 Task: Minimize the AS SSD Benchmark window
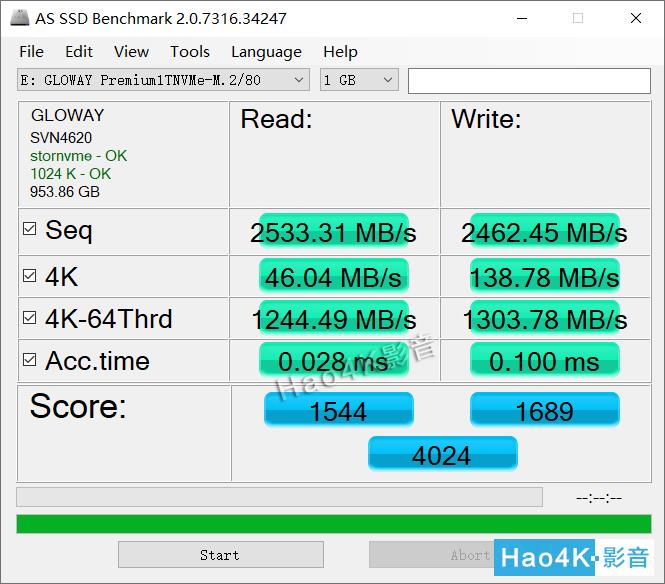tap(522, 18)
